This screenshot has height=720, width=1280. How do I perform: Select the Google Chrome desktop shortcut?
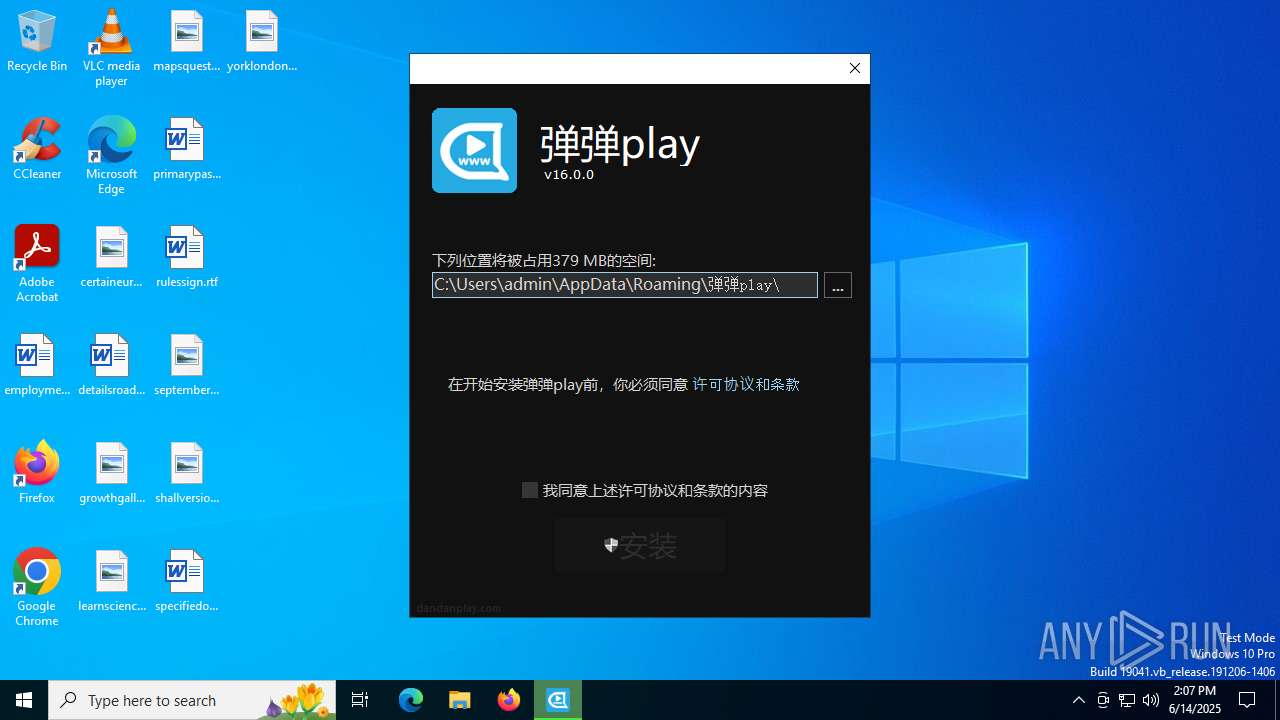[x=37, y=588]
